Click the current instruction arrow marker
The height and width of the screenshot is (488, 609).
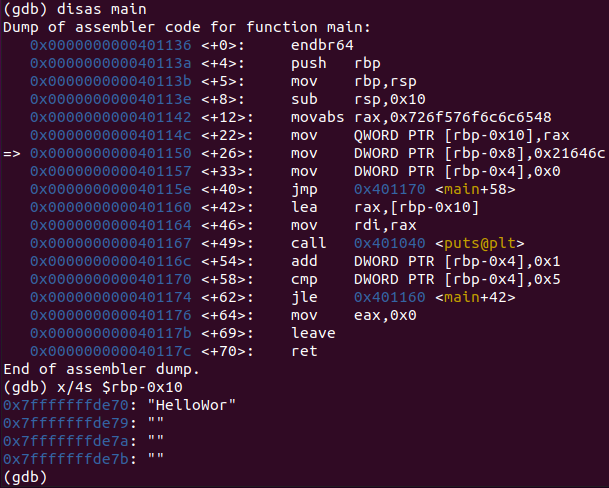point(12,153)
